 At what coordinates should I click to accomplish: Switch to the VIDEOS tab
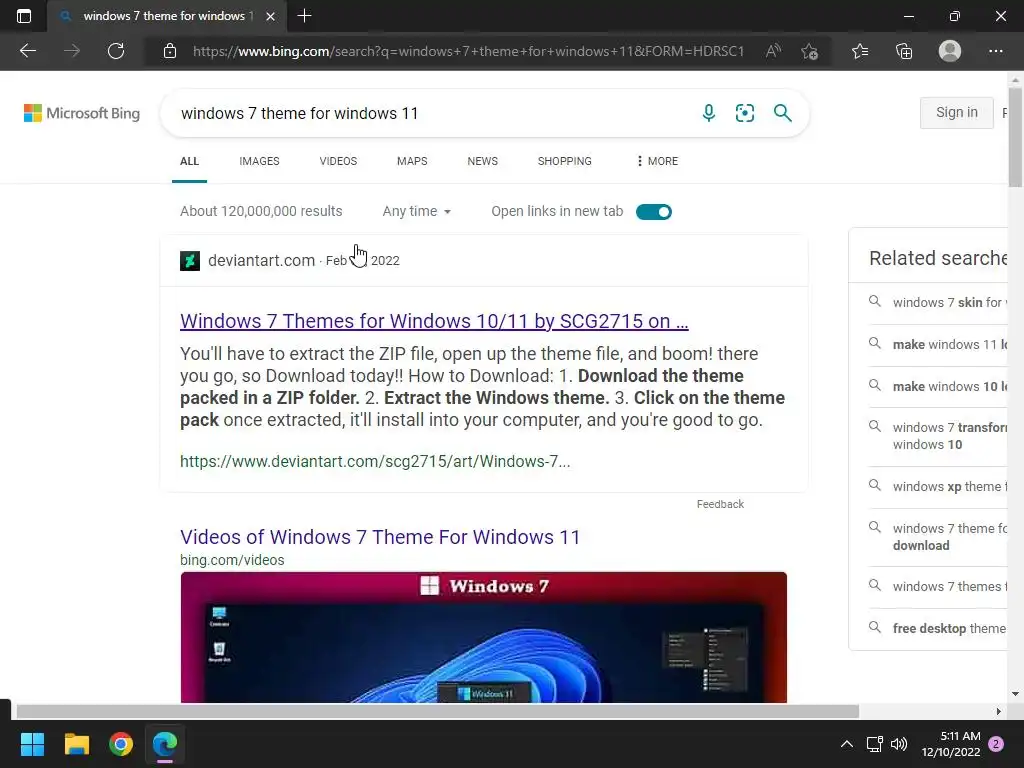(x=338, y=161)
